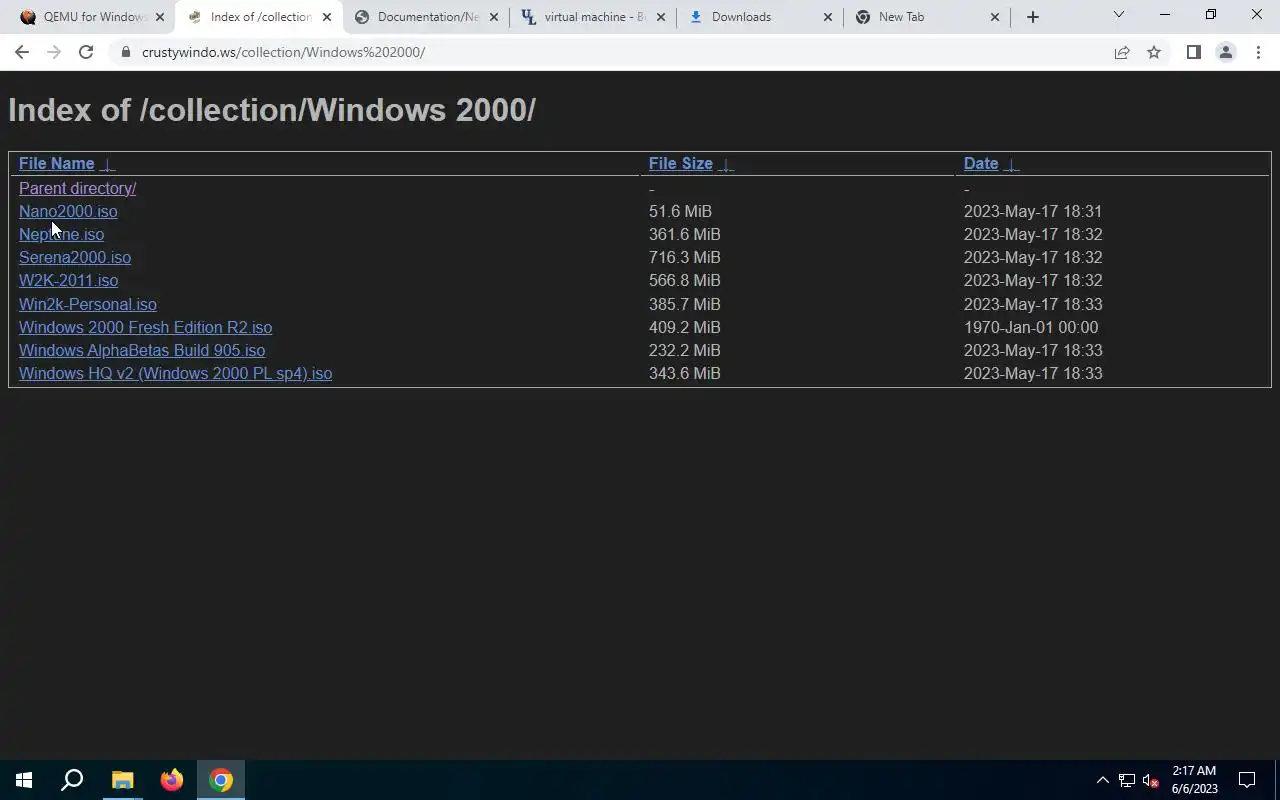Click the Chrome taskbar icon
This screenshot has height=800, width=1280.
[221, 780]
